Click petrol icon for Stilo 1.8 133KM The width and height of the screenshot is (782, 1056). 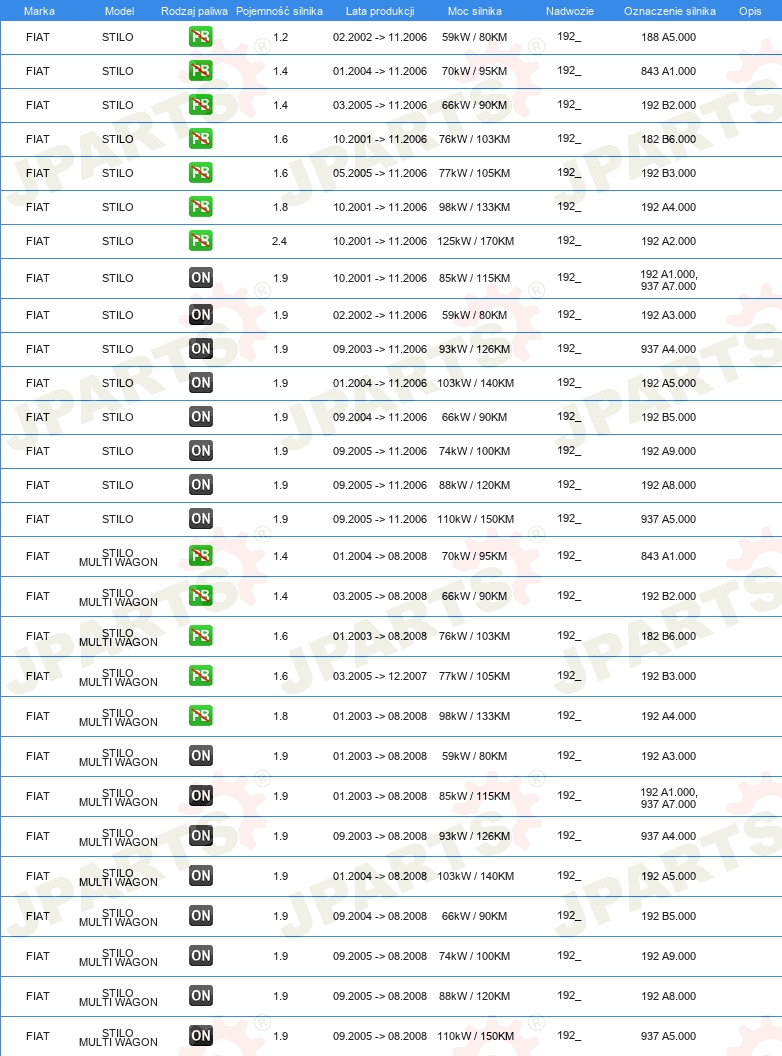pos(201,207)
